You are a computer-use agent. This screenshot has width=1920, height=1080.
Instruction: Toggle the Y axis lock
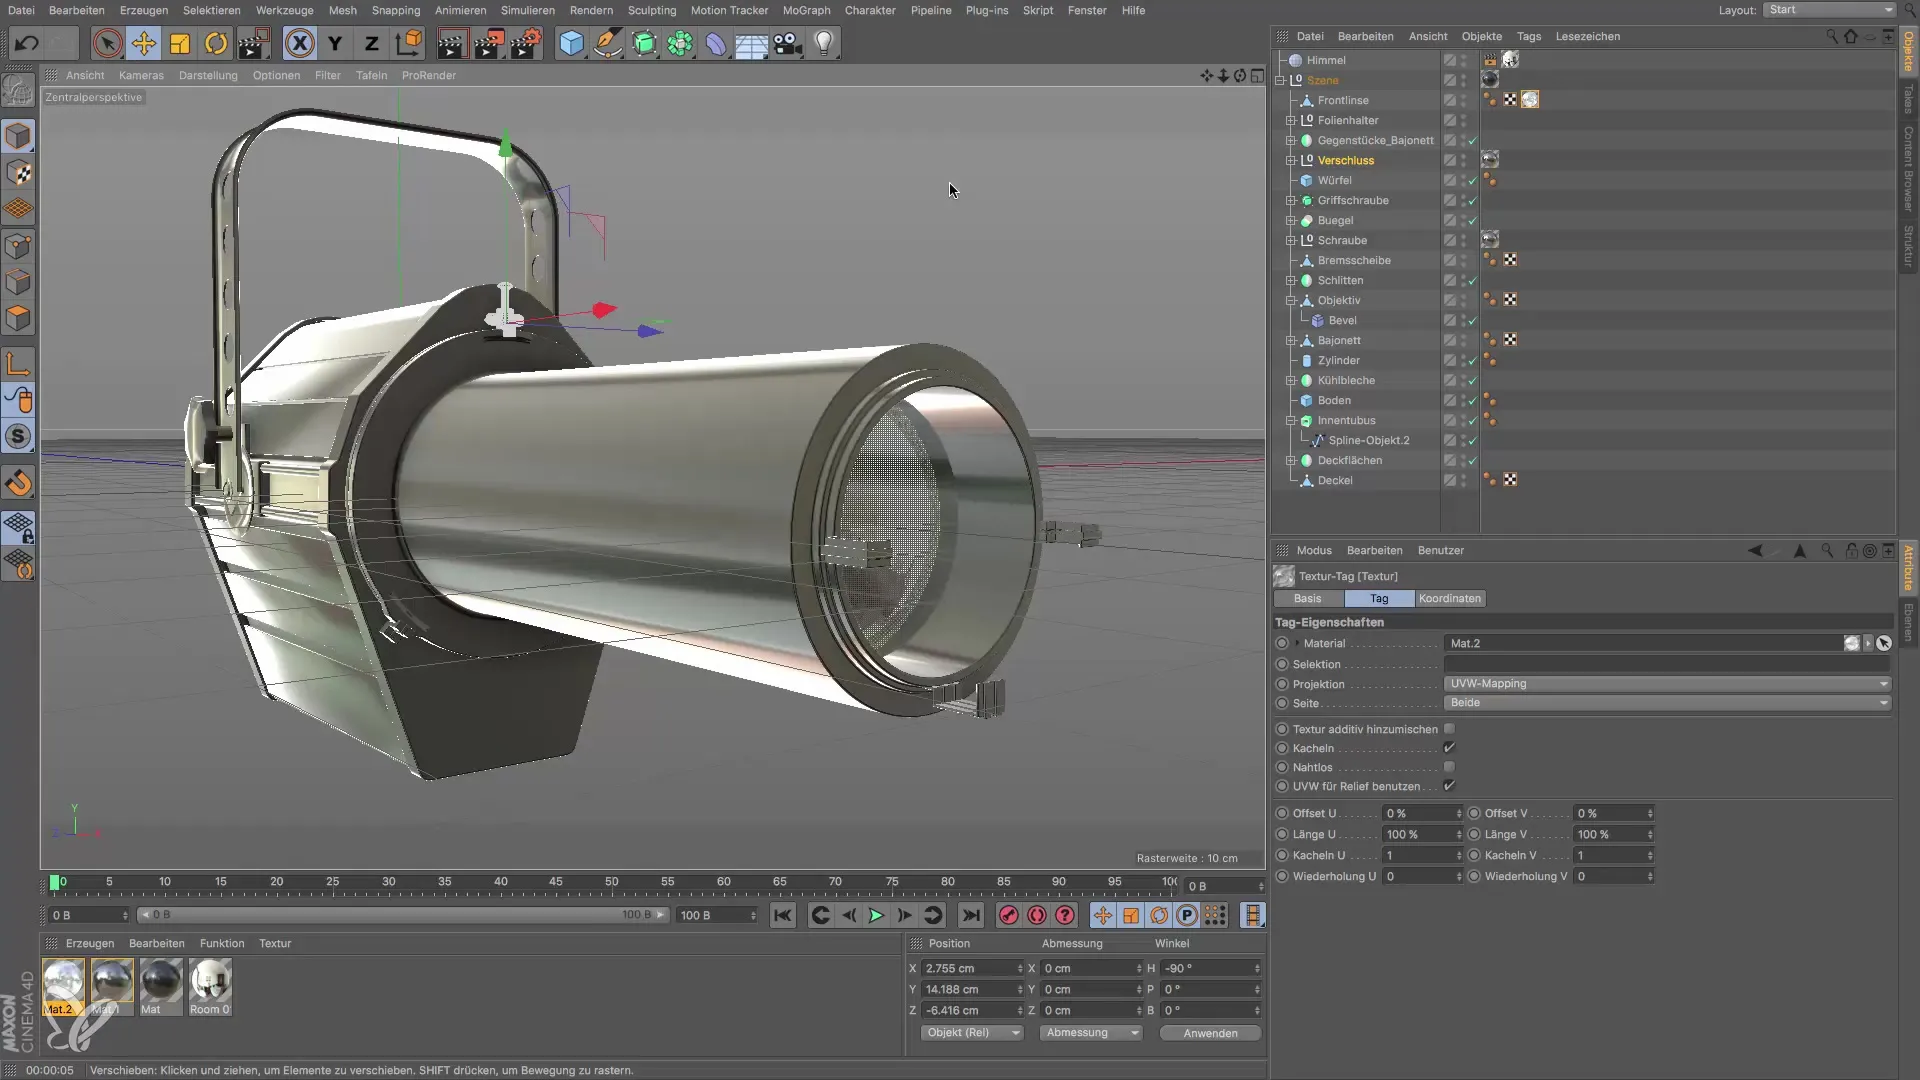[335, 44]
